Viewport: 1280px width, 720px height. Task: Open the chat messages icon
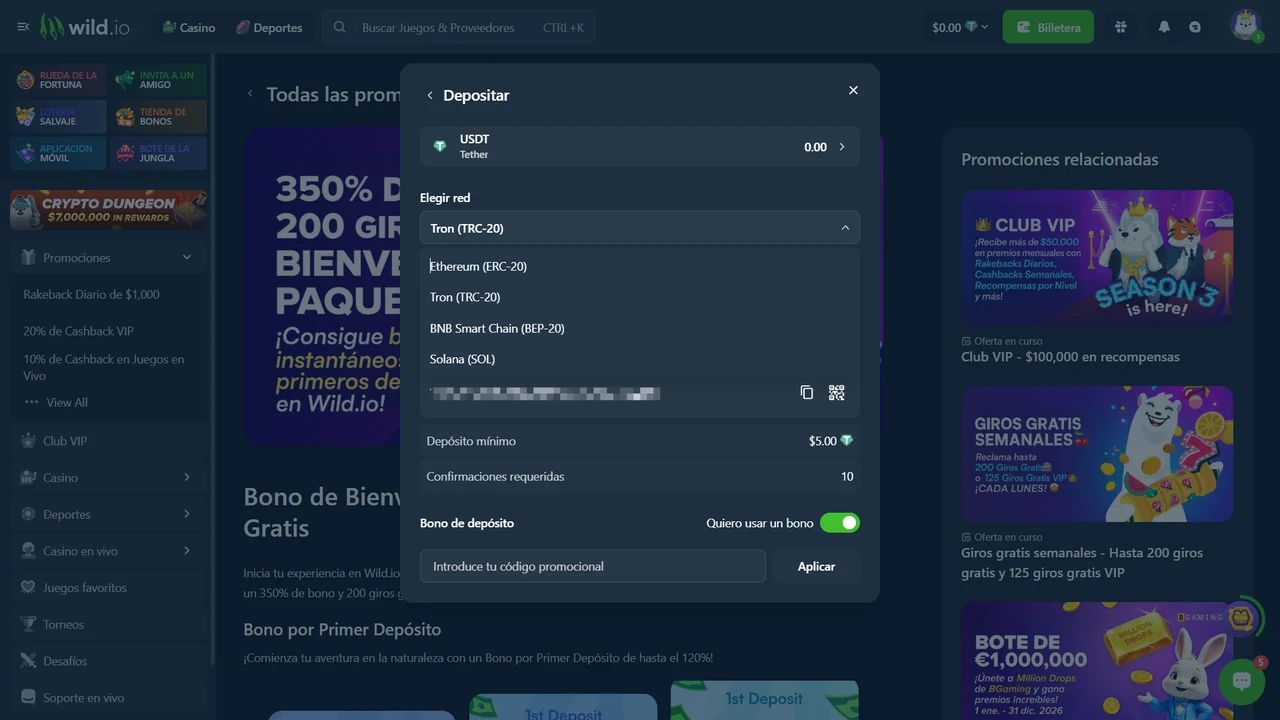point(1195,27)
